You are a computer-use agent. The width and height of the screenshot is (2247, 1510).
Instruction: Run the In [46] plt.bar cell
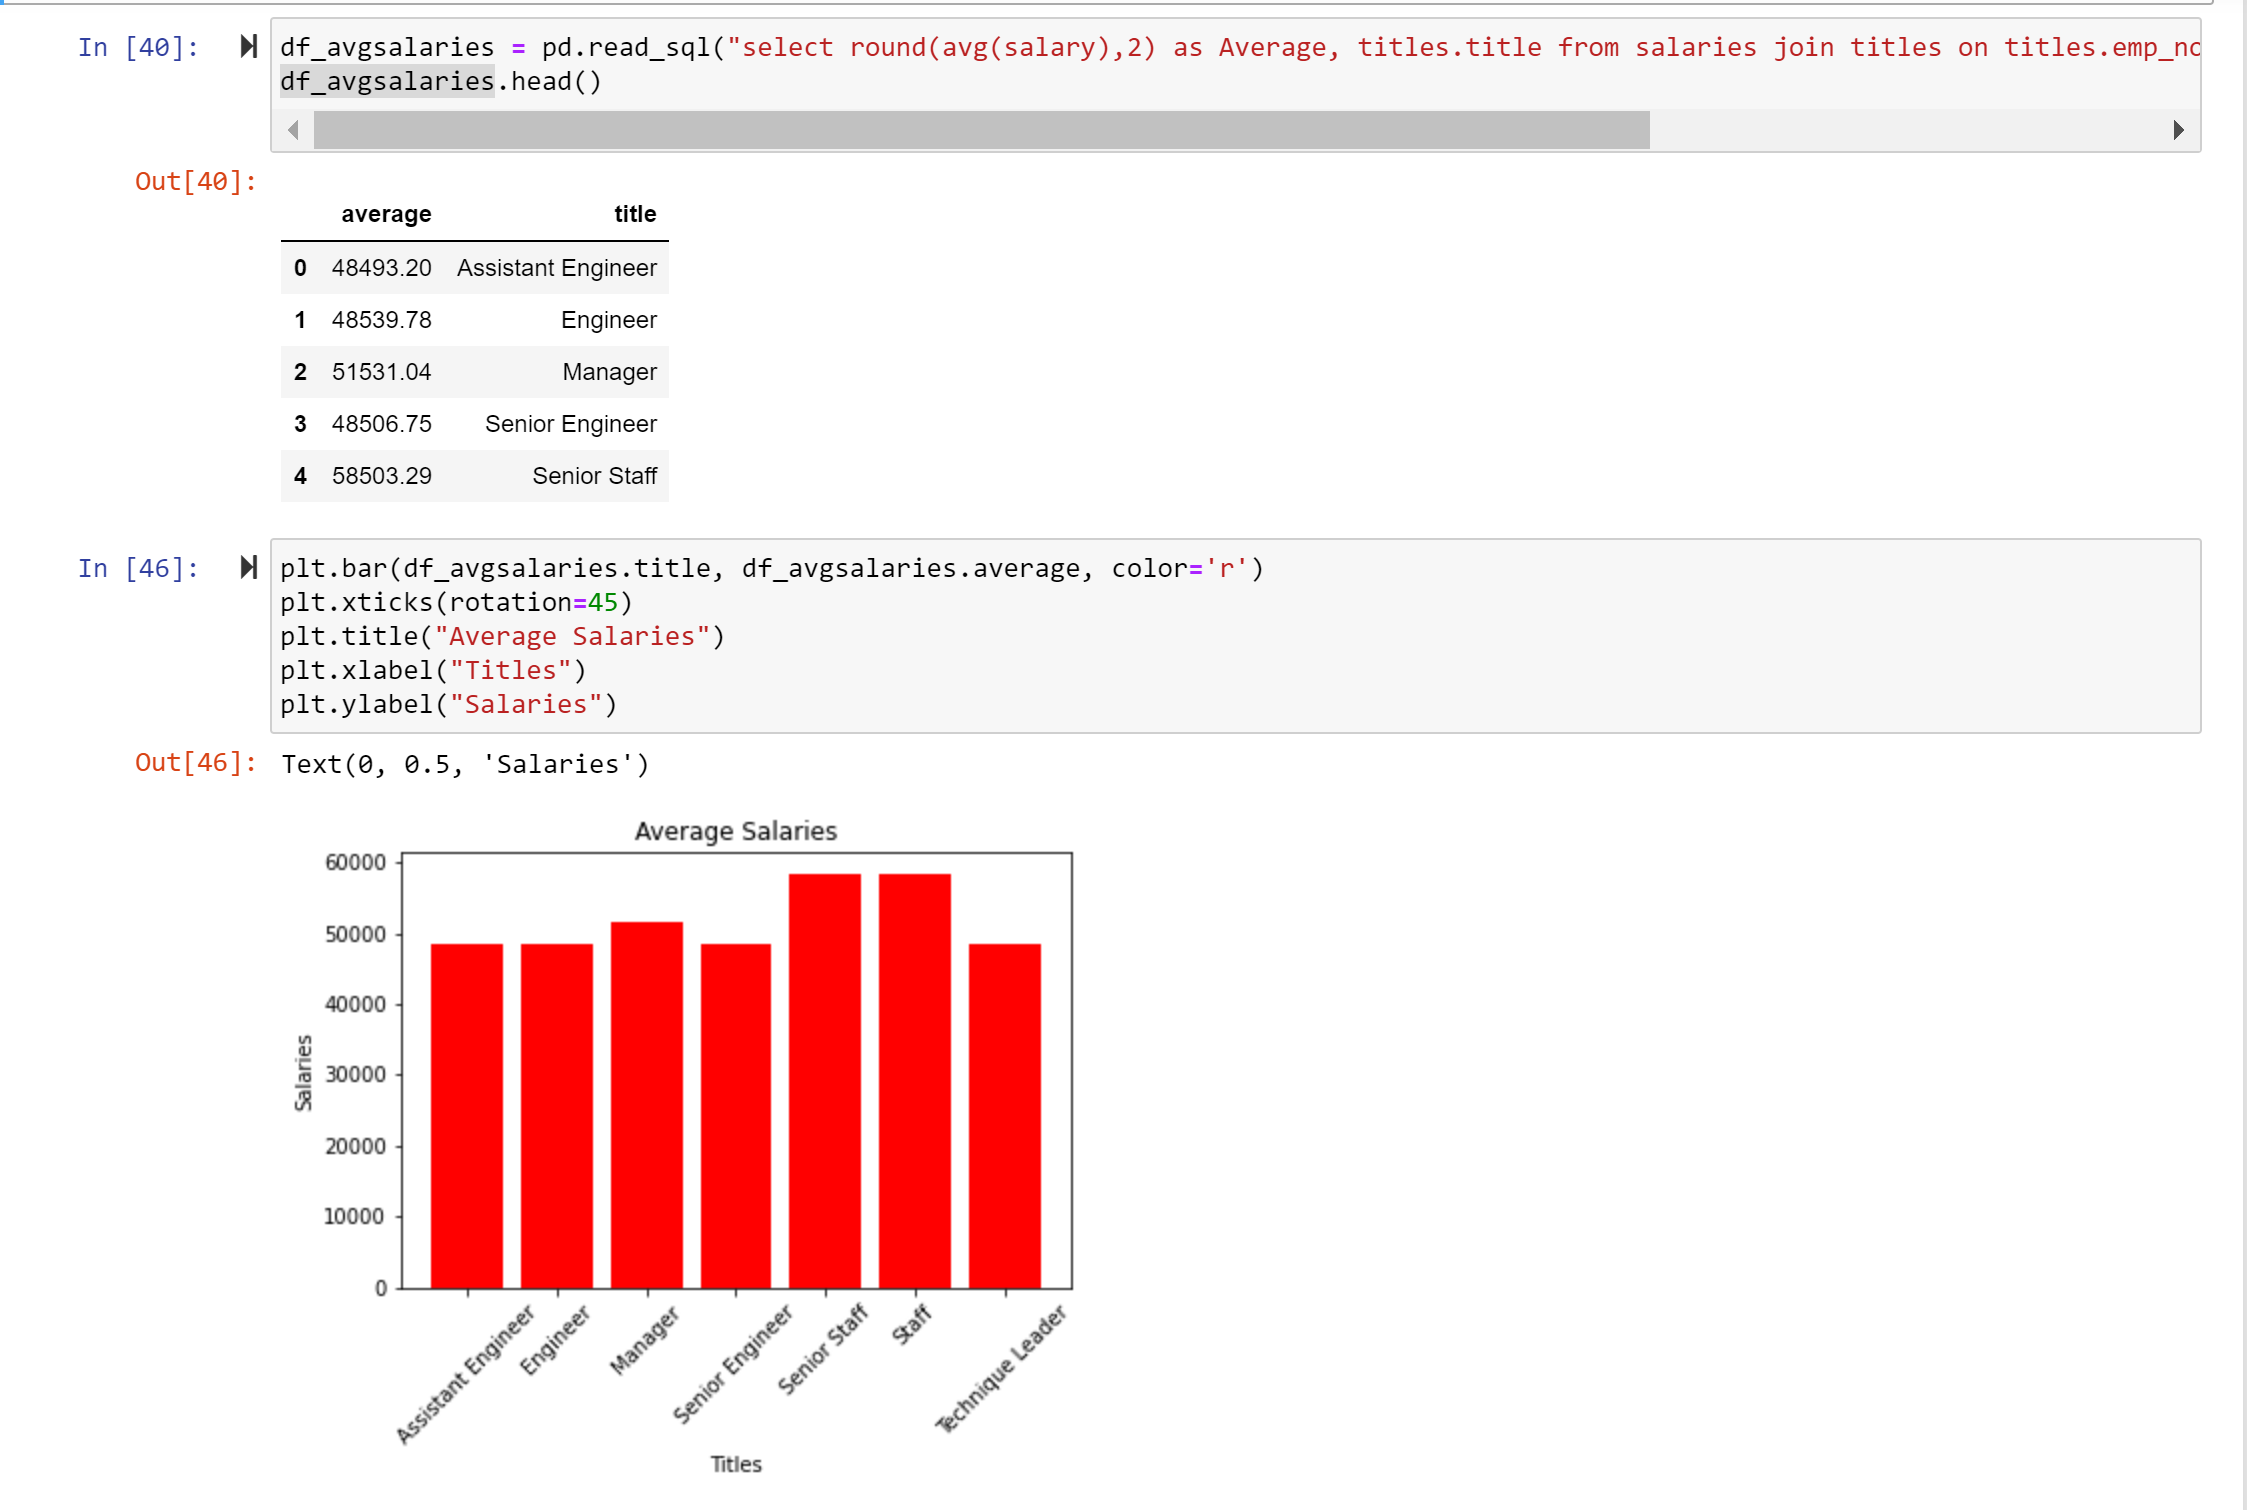tap(249, 568)
